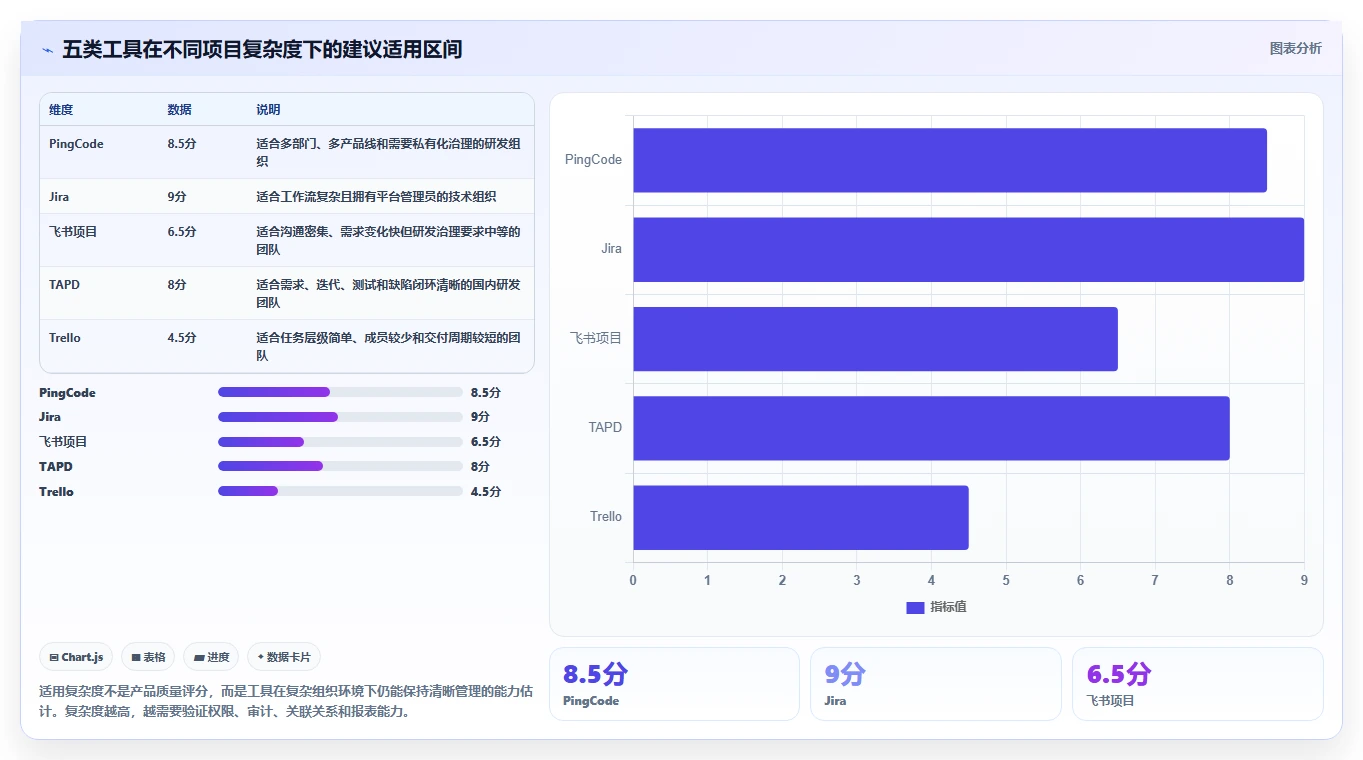Viewport: 1363px width, 760px height.
Task: Select the Jira bar in the bar chart
Action: (x=968, y=249)
